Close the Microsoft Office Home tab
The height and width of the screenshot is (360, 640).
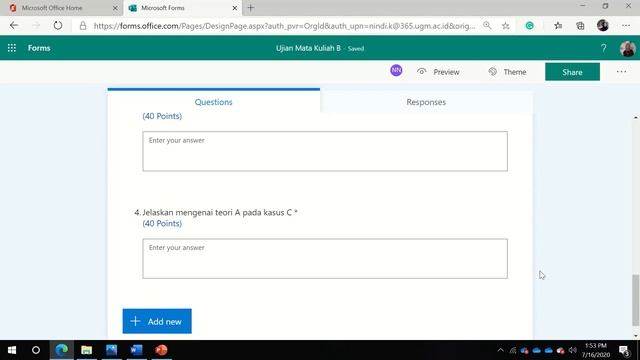pos(115,8)
